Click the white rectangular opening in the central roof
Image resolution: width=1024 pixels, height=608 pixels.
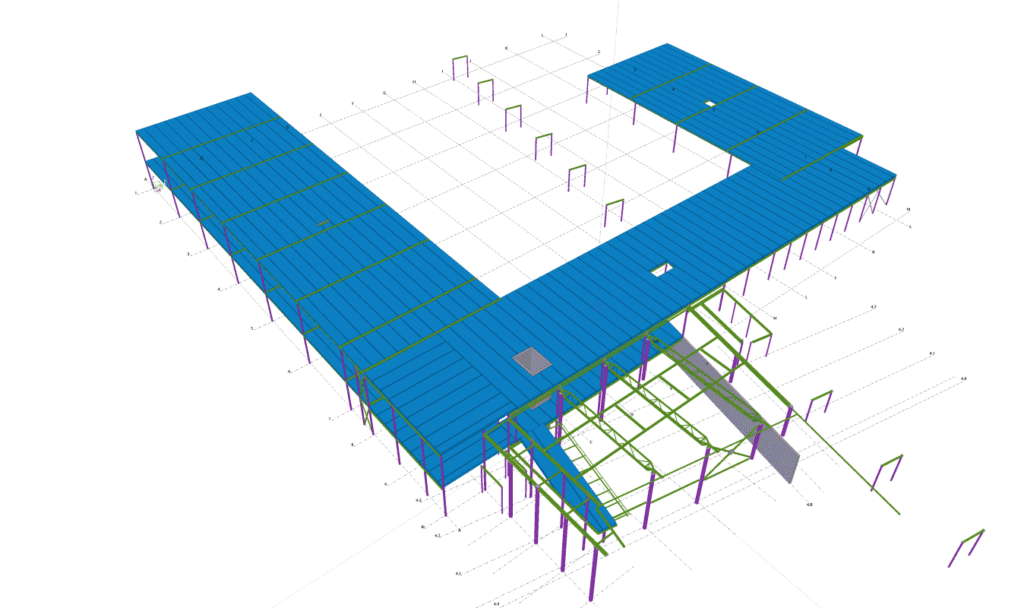(x=661, y=269)
